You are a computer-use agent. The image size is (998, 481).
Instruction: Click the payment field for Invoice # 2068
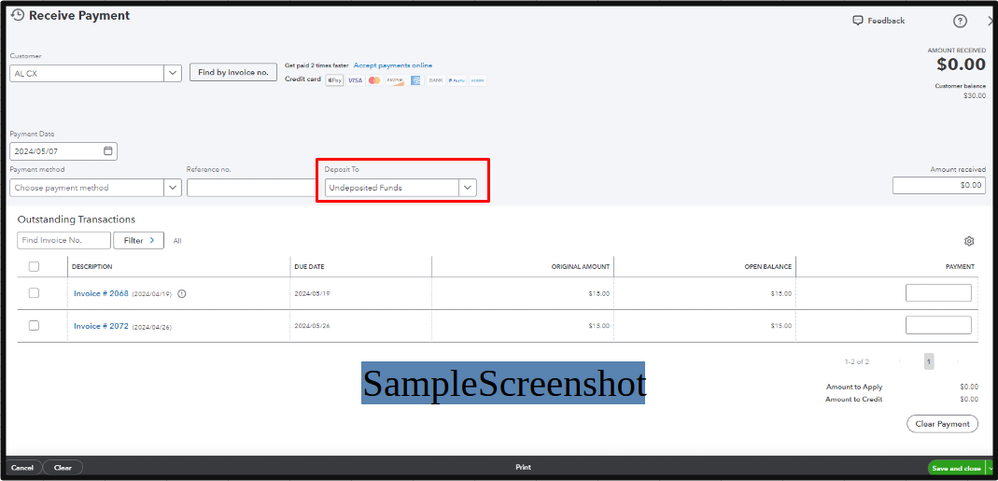pos(939,293)
